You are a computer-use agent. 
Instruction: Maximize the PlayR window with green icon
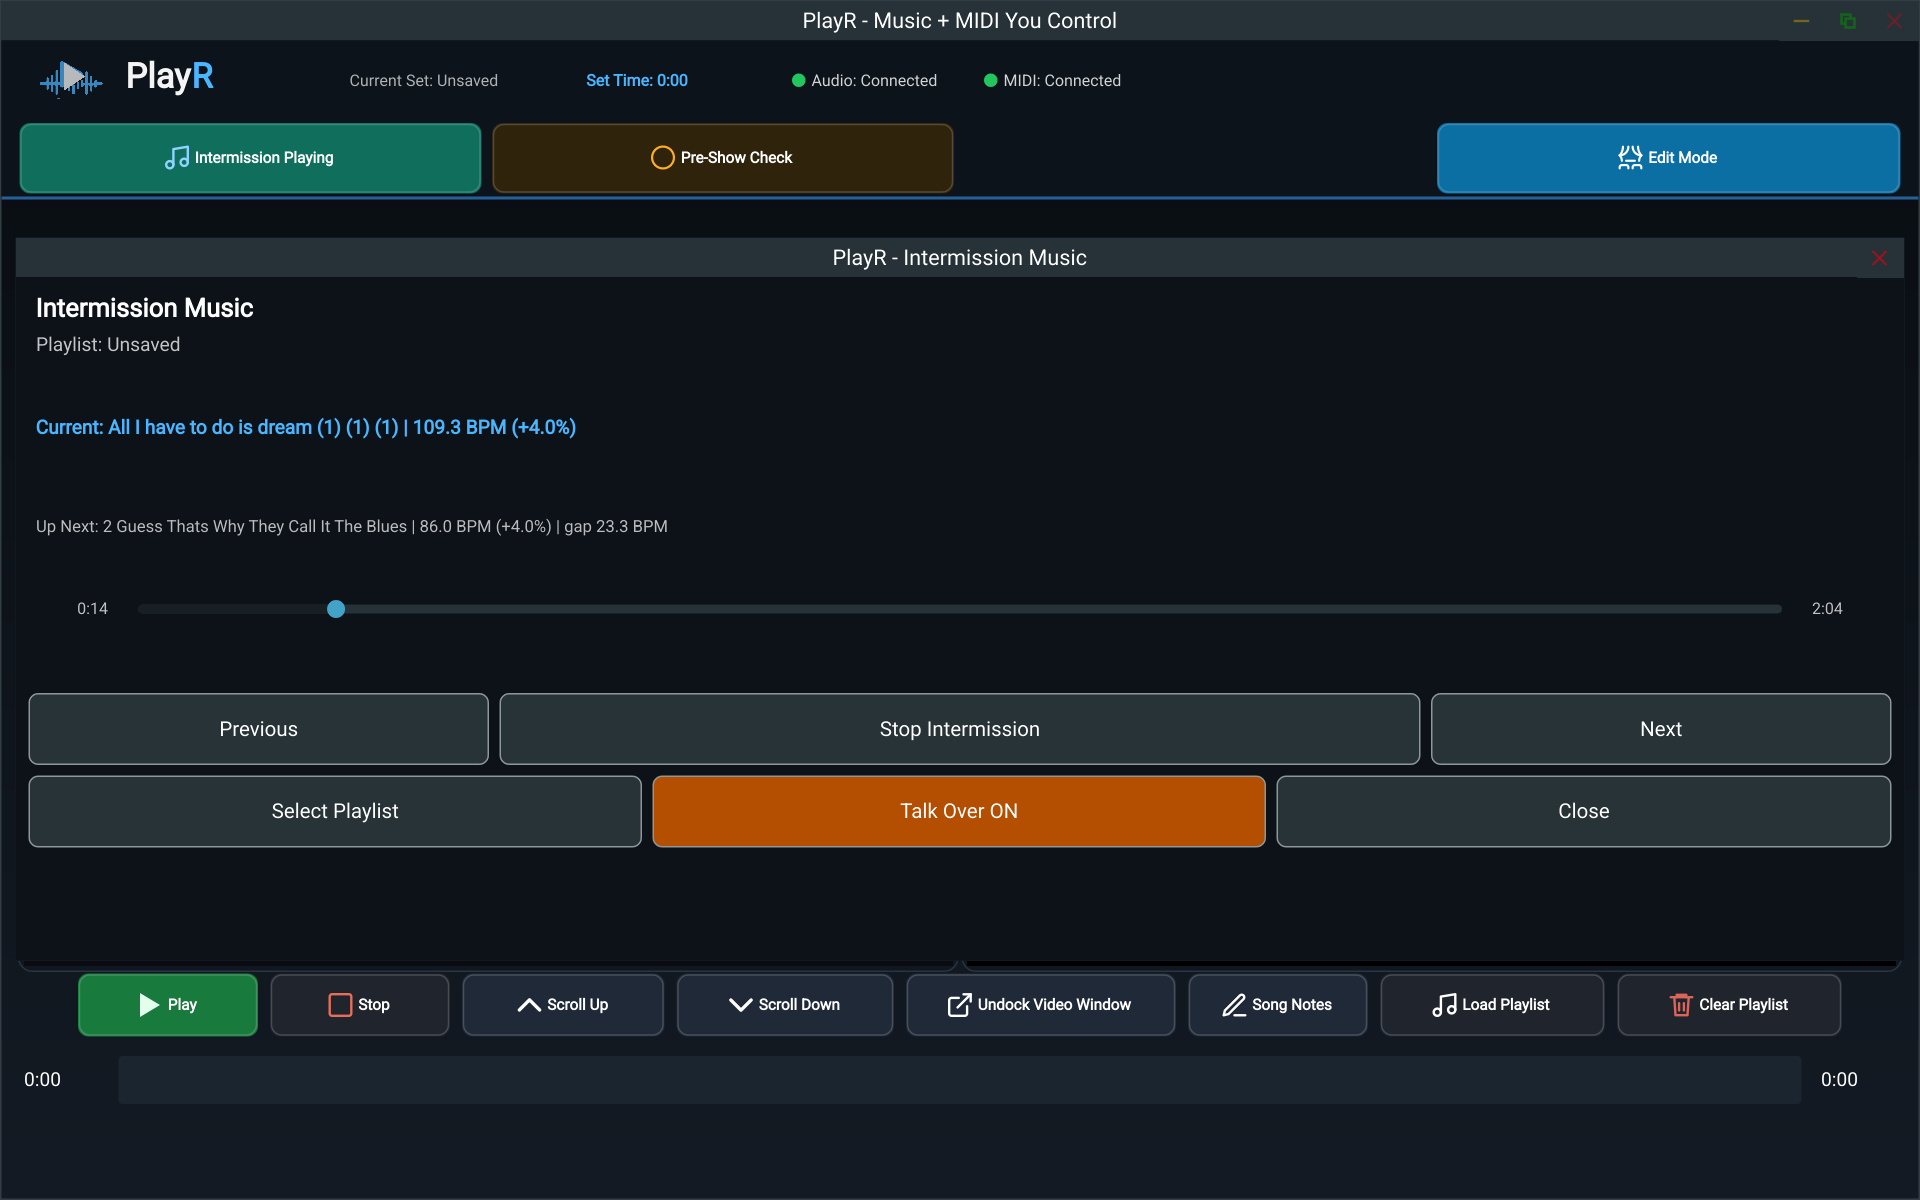point(1848,21)
